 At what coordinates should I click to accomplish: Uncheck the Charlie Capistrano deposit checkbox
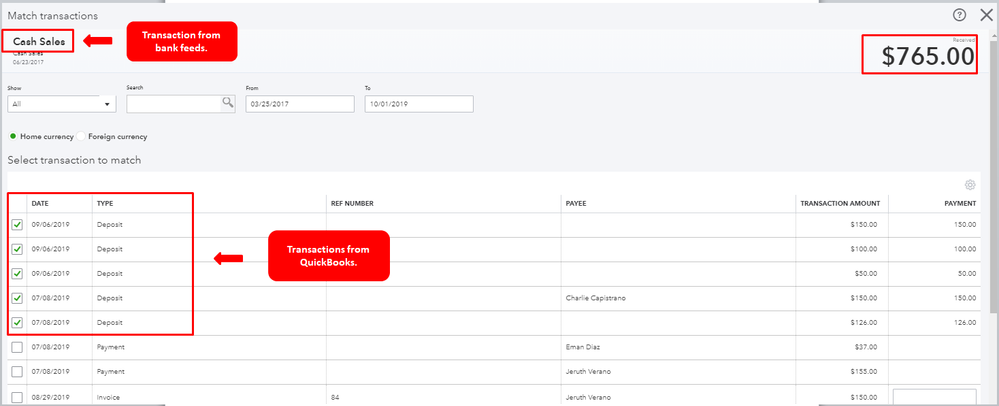(17, 298)
